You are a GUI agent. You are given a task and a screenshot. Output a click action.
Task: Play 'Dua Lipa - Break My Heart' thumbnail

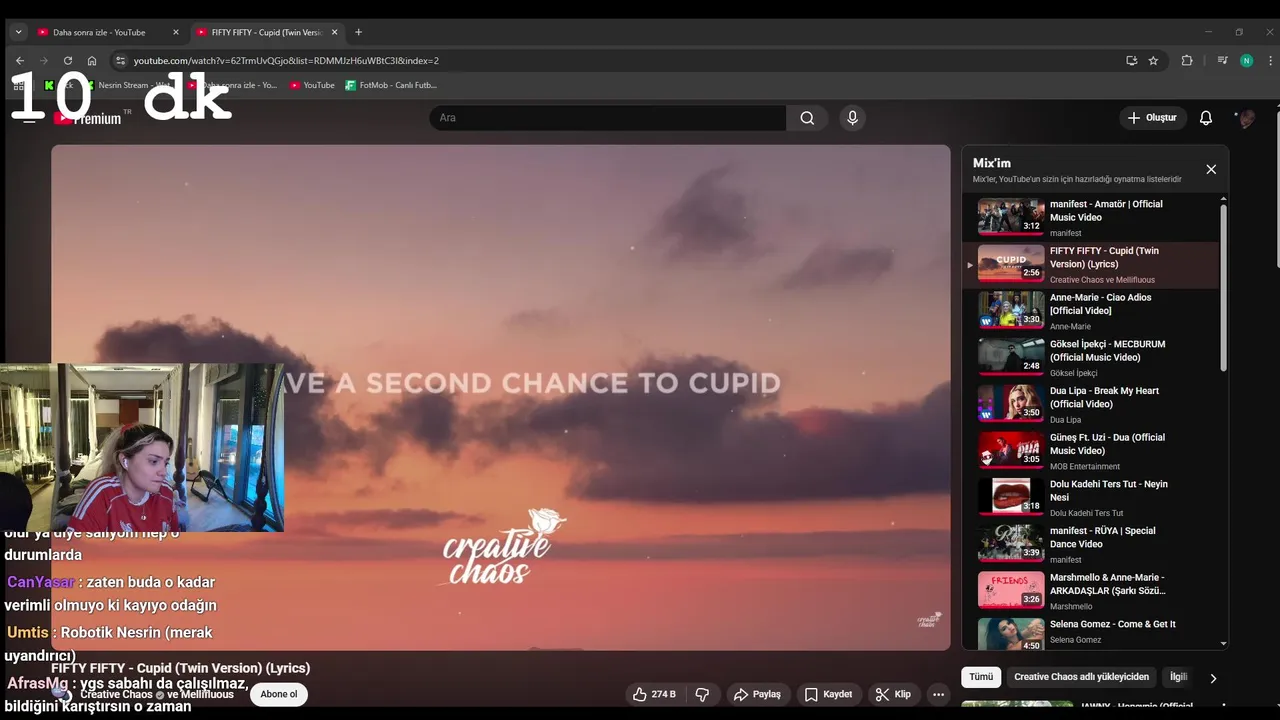coord(1011,404)
